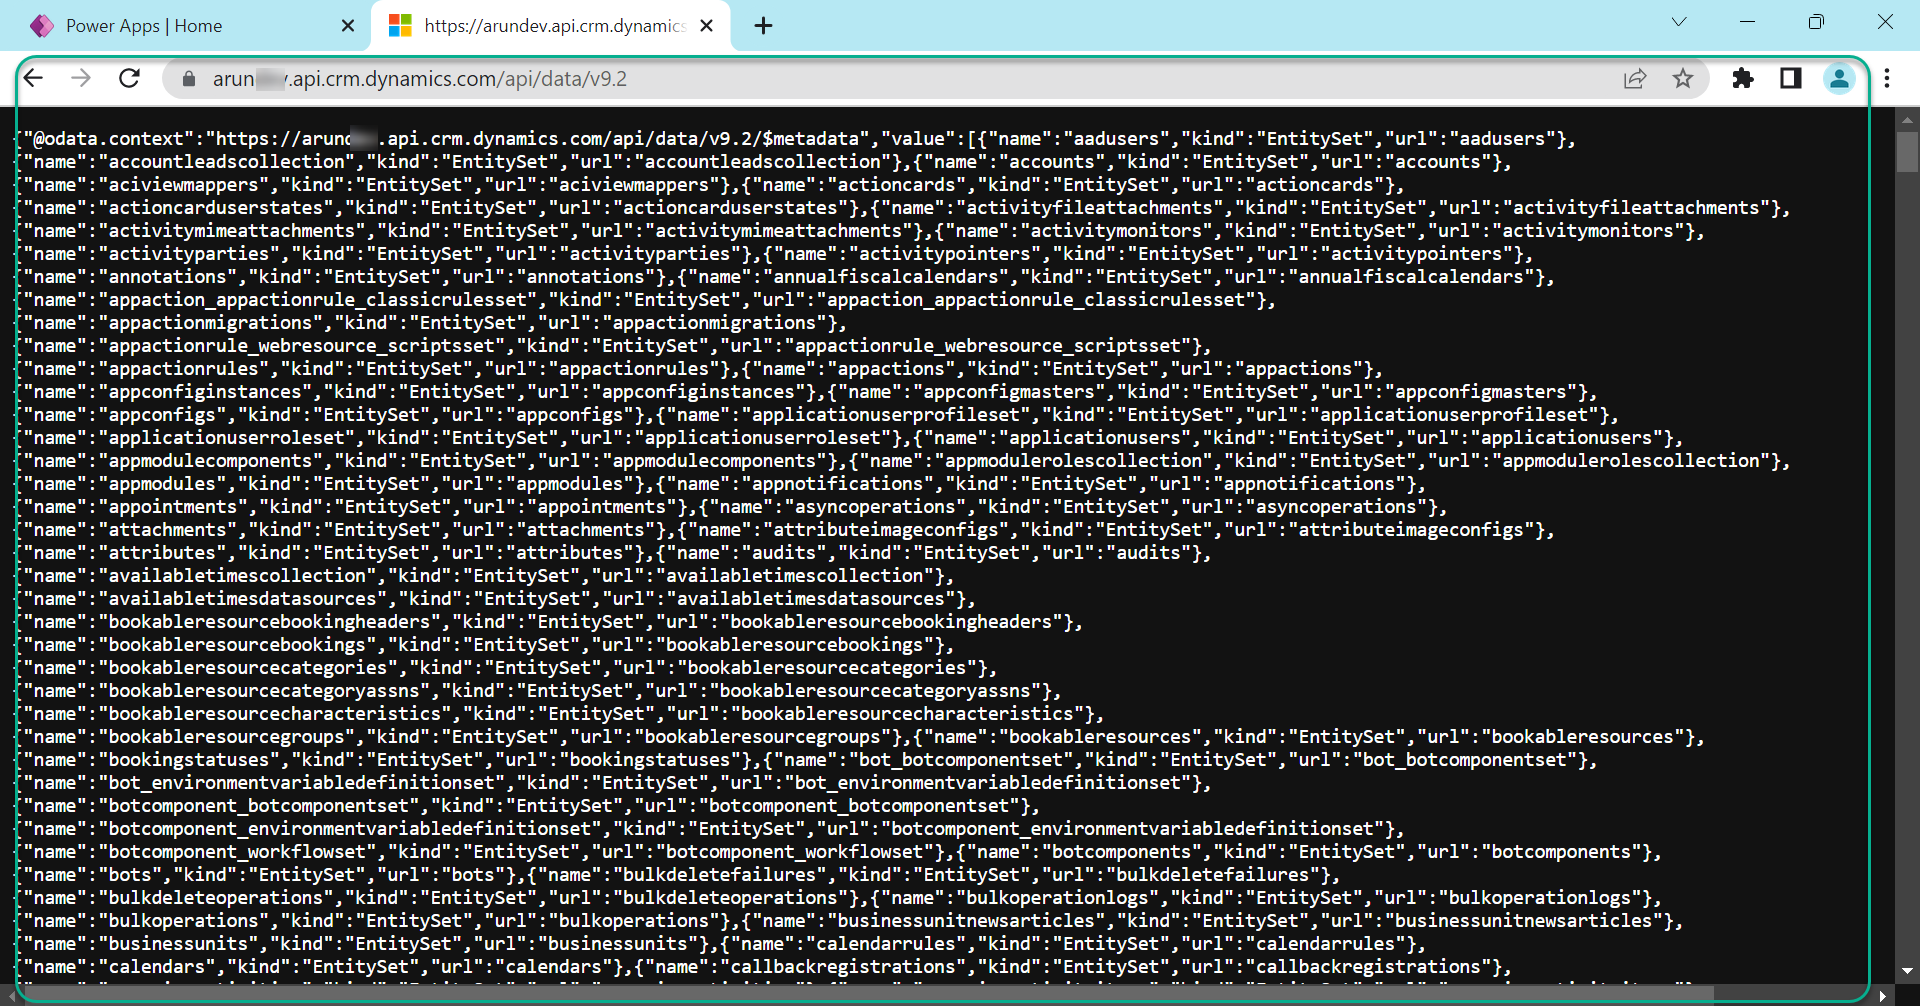The height and width of the screenshot is (1006, 1920).
Task: Click the Microsoft favicon on the Dynamics tab
Action: (x=400, y=25)
